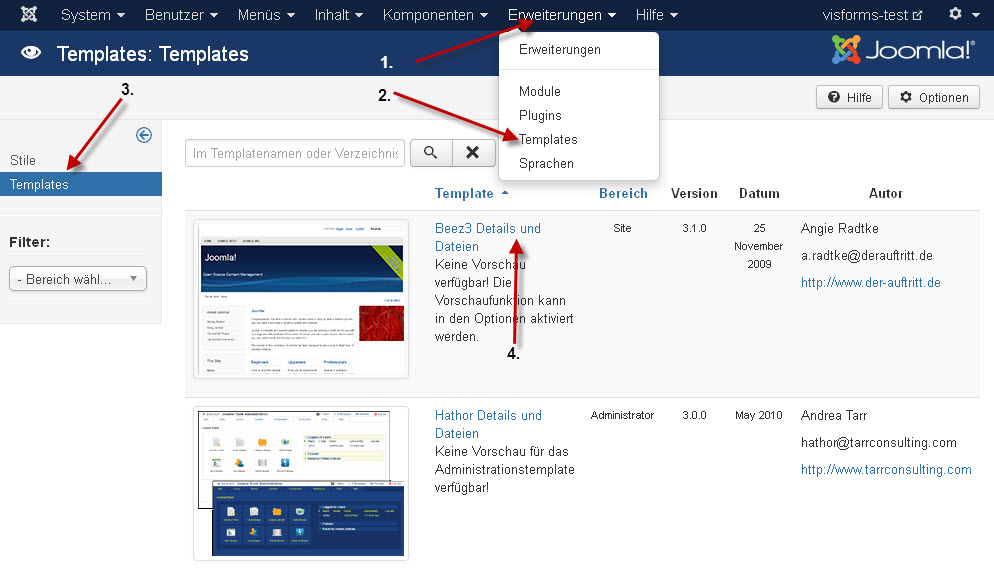Click the Beez3 template preview thumbnail
This screenshot has height=578, width=994.
coord(301,298)
